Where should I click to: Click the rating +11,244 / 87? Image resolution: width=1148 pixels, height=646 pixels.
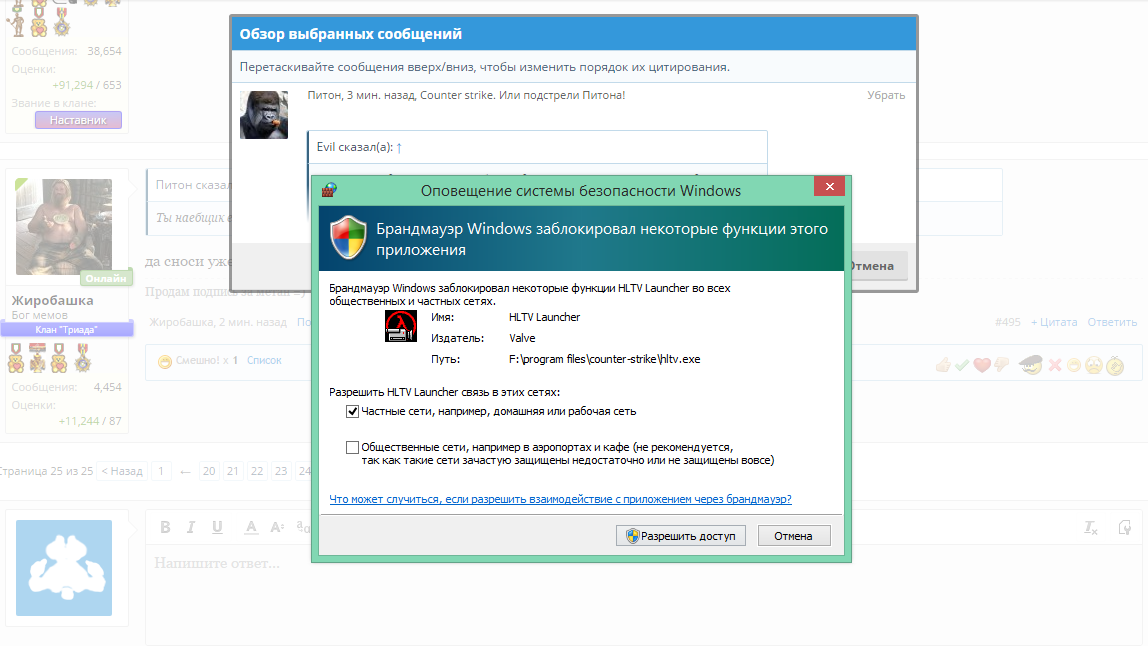click(90, 421)
